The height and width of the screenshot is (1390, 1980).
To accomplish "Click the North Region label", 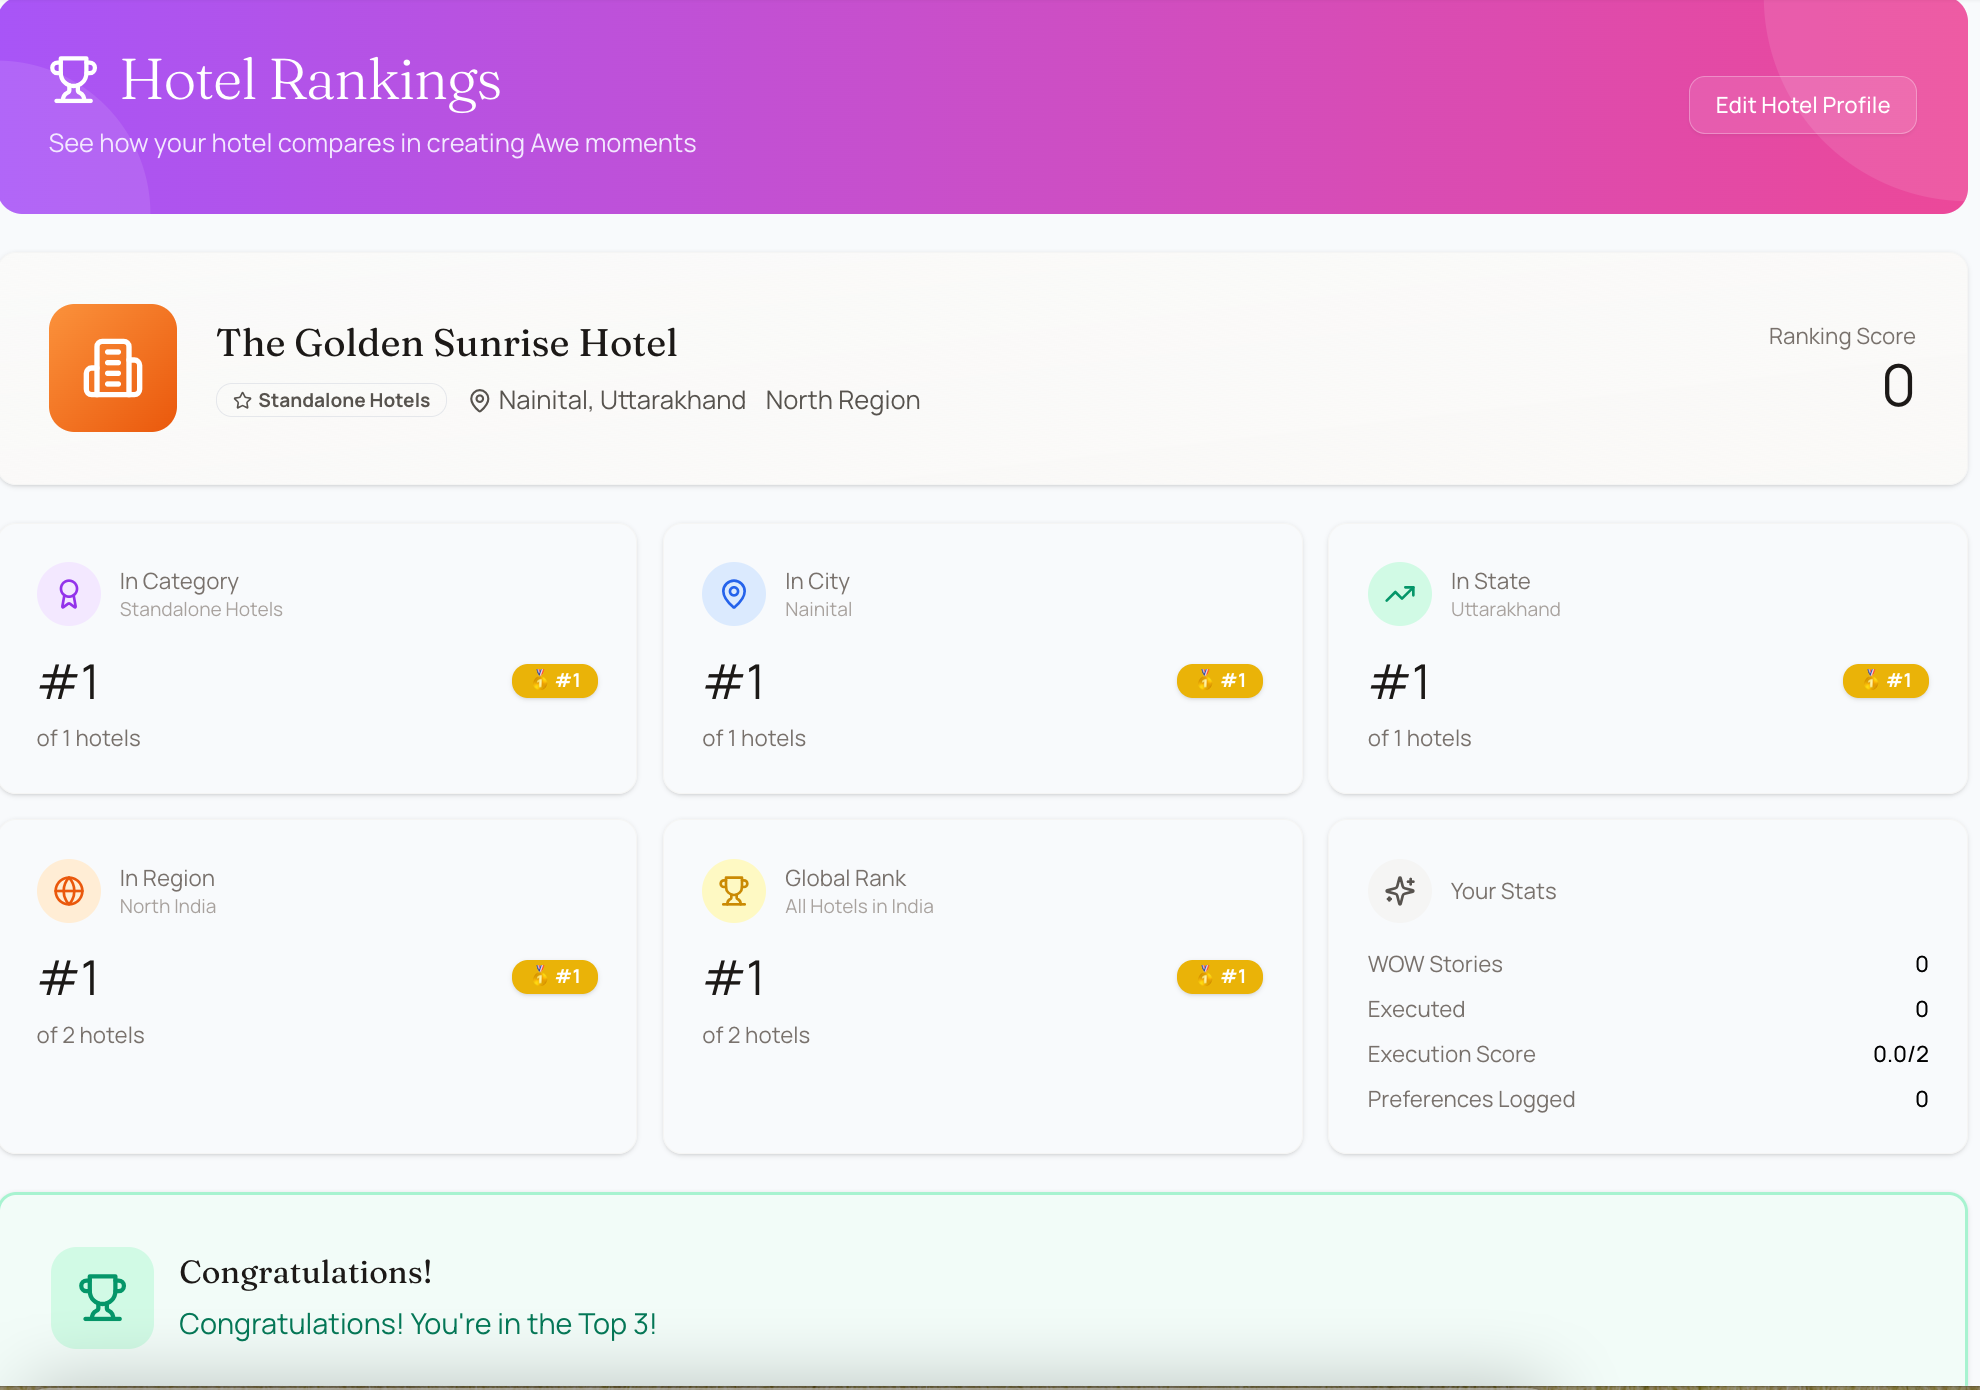I will click(x=843, y=400).
